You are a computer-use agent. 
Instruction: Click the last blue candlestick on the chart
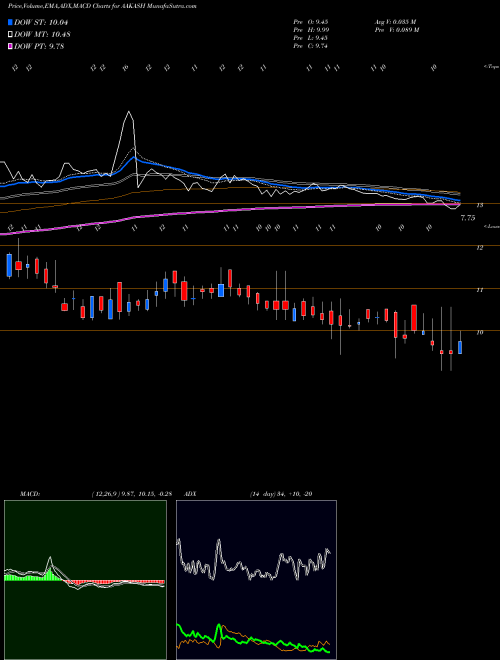[x=460, y=347]
